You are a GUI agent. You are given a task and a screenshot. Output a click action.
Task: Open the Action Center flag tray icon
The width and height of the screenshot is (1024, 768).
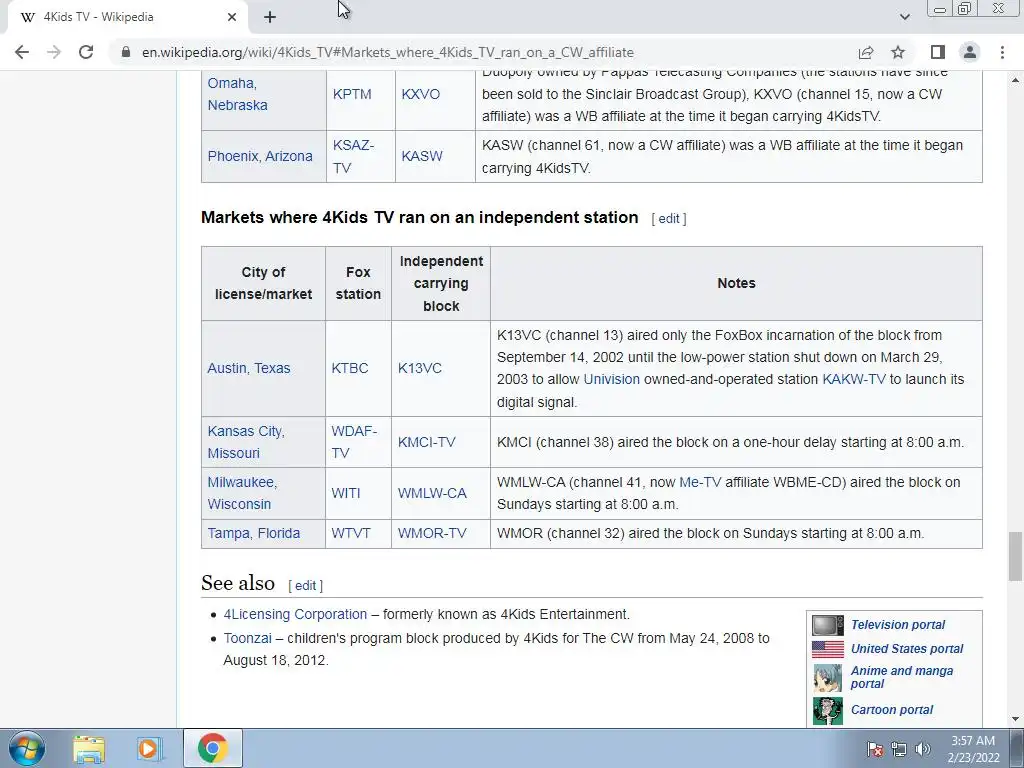(x=875, y=749)
